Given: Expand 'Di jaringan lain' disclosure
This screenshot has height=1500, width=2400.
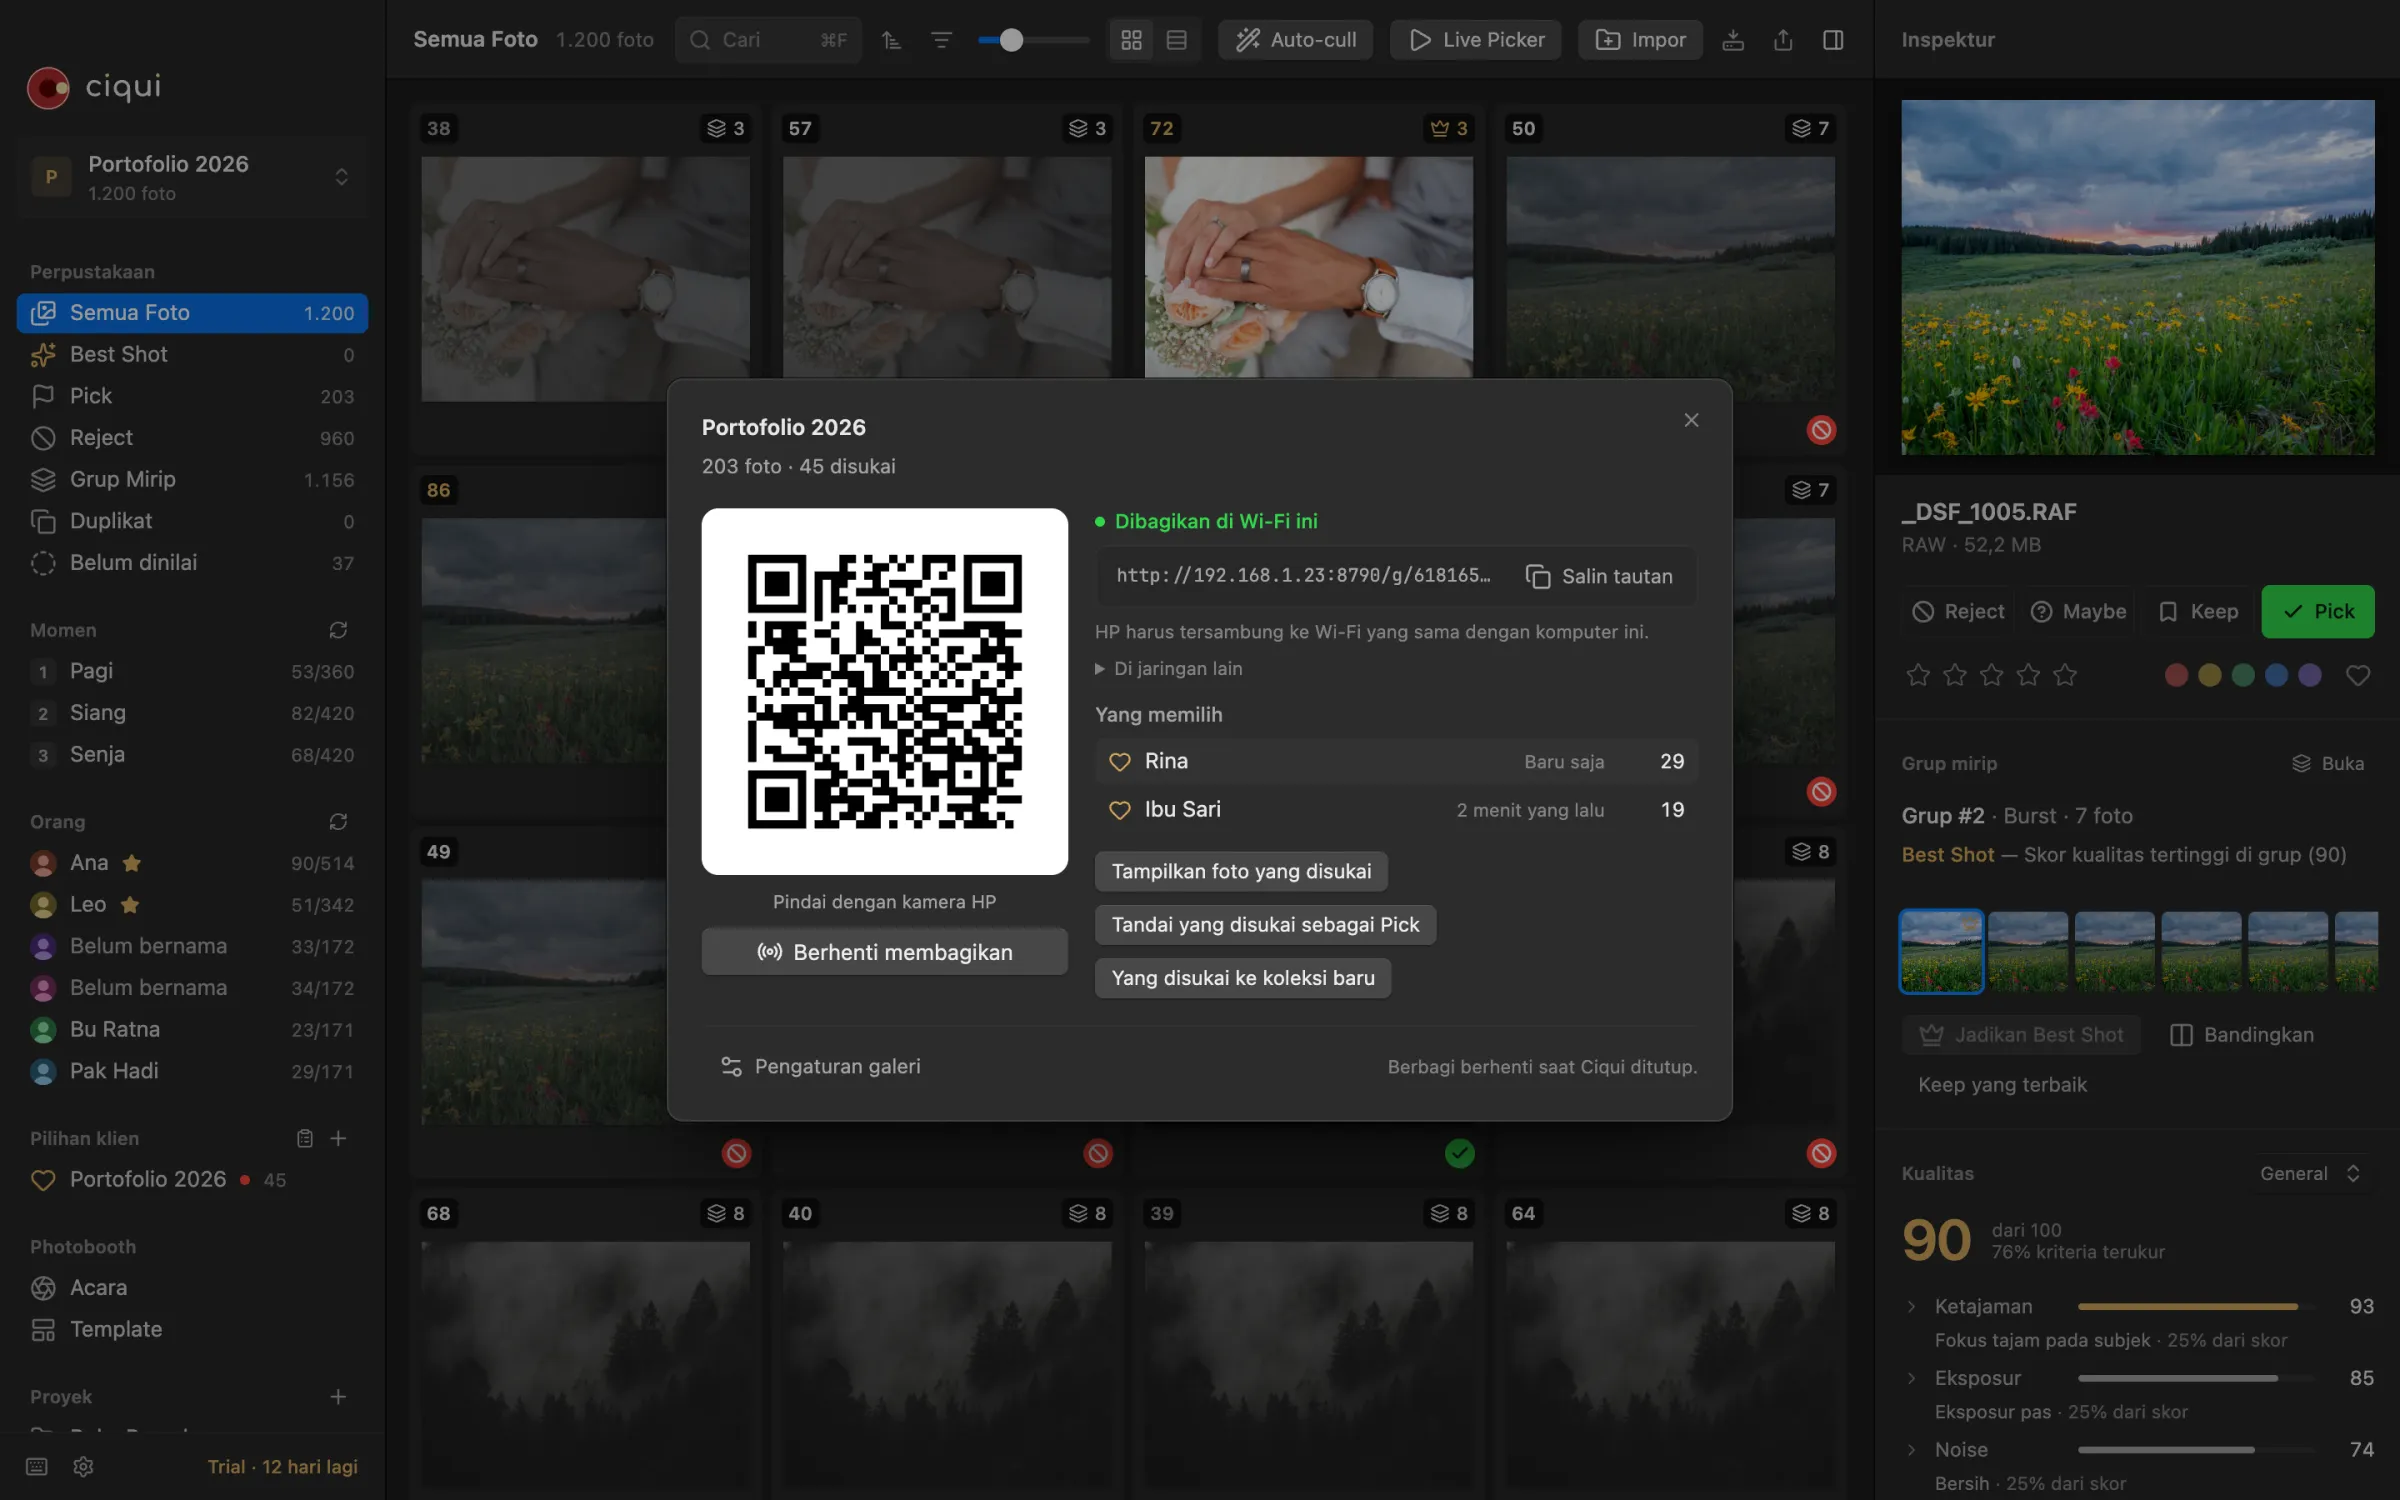Looking at the screenshot, I should (1168, 668).
